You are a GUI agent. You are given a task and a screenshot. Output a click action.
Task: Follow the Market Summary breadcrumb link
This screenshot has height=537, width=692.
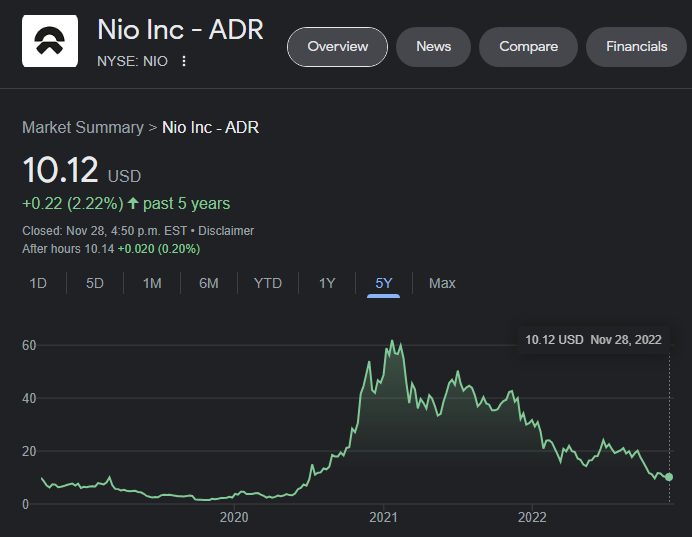(x=83, y=128)
